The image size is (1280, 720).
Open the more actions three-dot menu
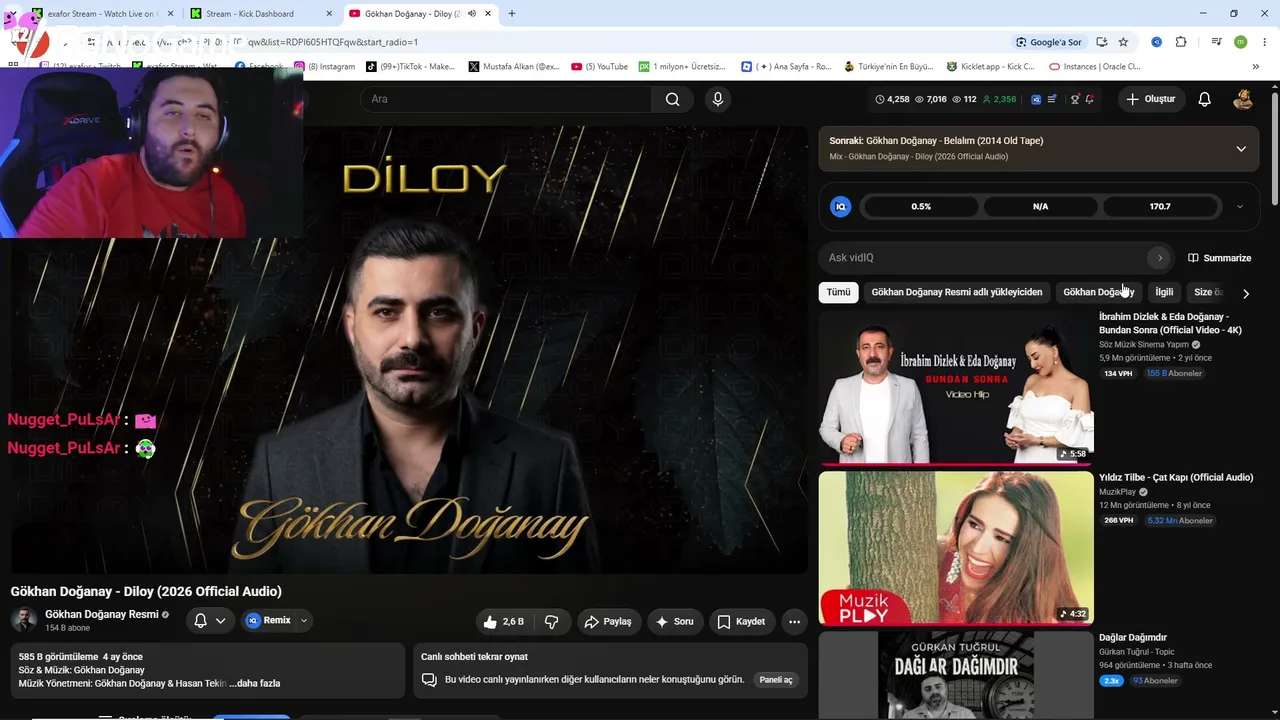pyautogui.click(x=794, y=621)
